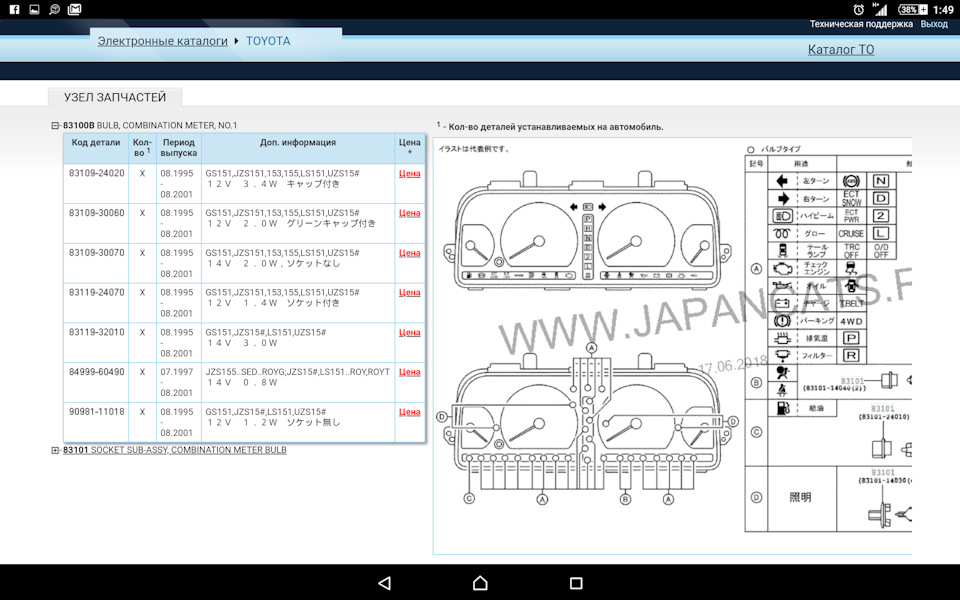The image size is (960, 600).
Task: Click the right turn arrow icon in legend
Action: (x=783, y=199)
